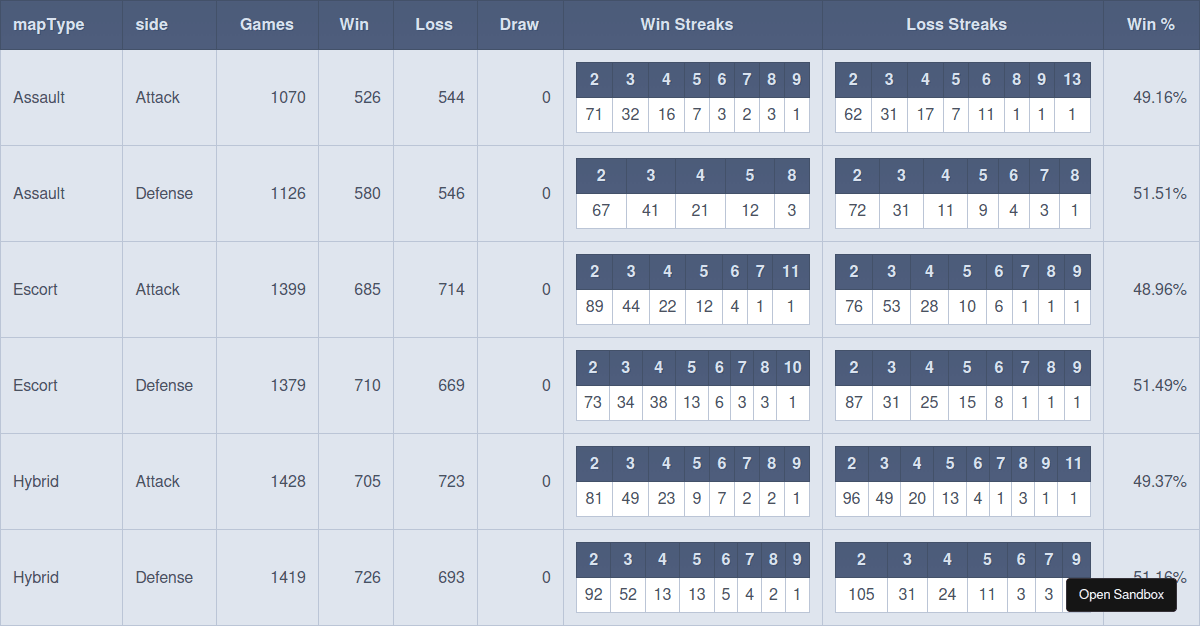Select streak 10 header in Escort Defense wins
This screenshot has height=630, width=1200.
(792, 368)
